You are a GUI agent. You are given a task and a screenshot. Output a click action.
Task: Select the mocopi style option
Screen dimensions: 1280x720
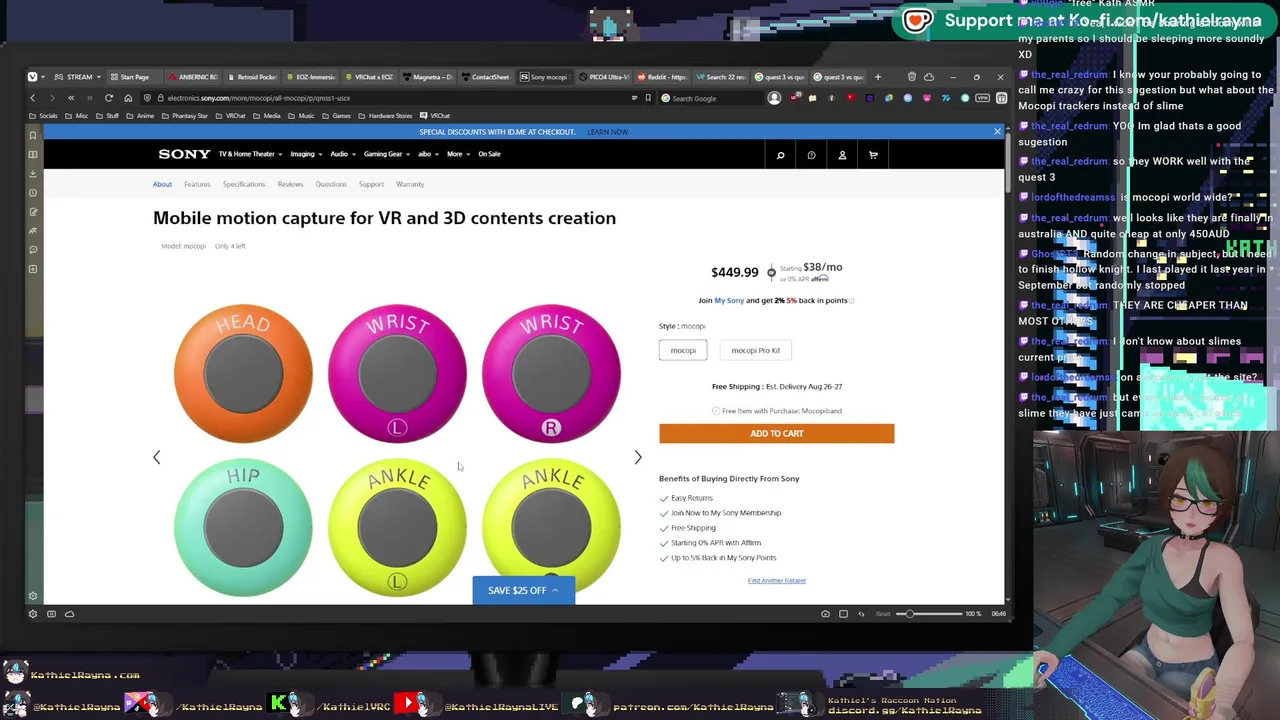pyautogui.click(x=683, y=350)
